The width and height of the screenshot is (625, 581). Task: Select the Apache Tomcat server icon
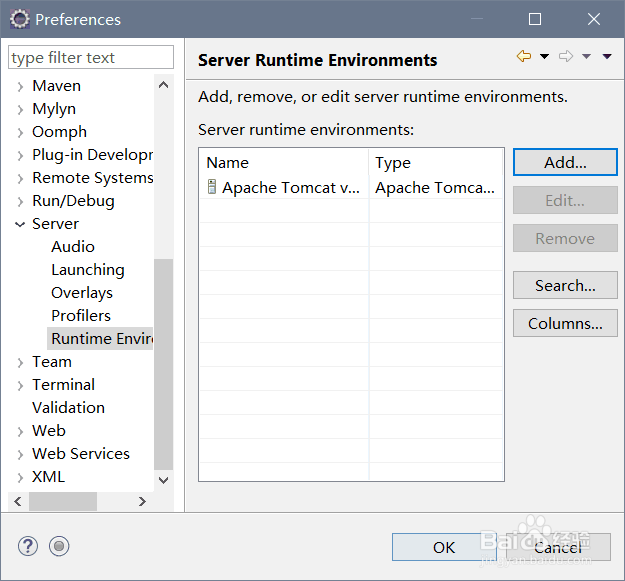(x=211, y=187)
